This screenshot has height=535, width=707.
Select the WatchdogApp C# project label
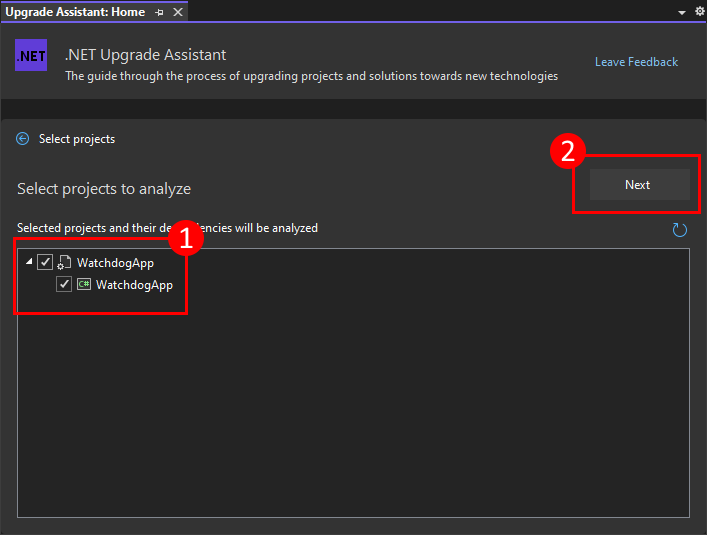pyautogui.click(x=134, y=285)
